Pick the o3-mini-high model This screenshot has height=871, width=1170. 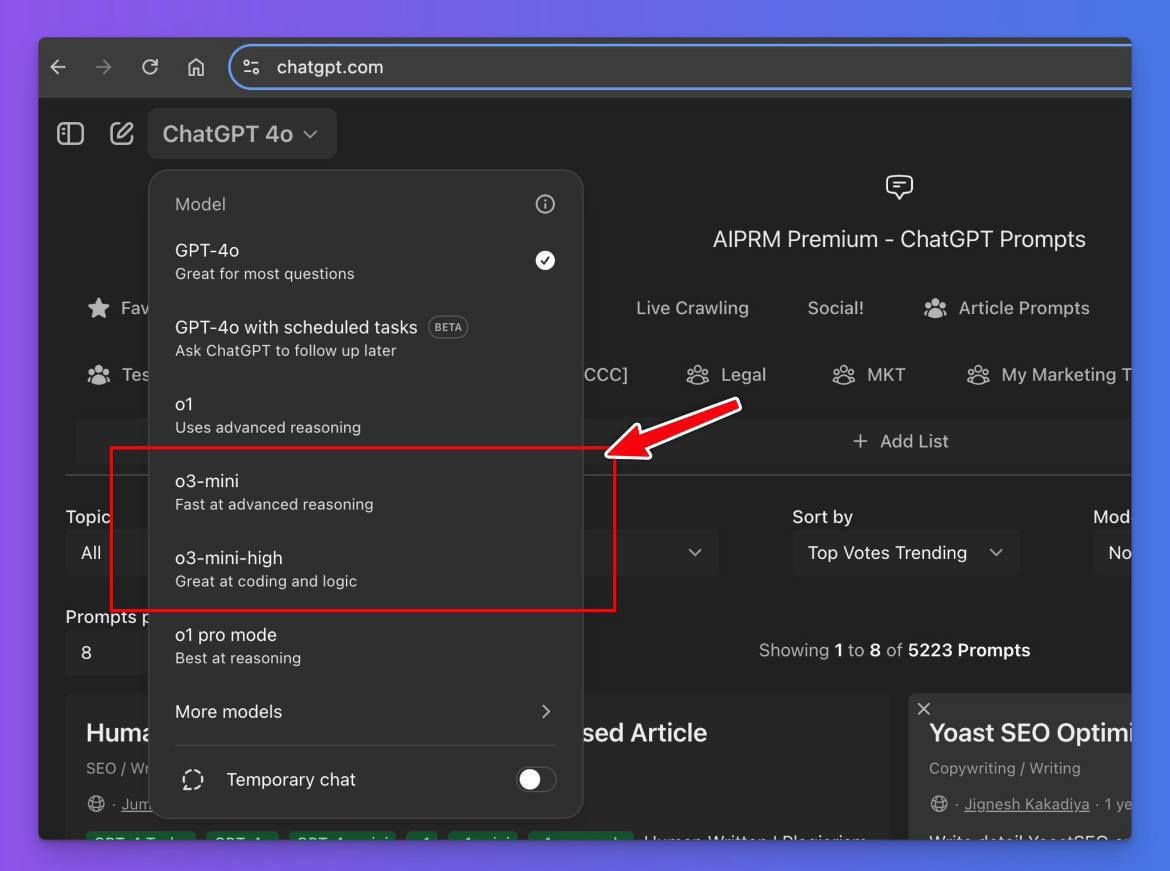[x=365, y=569]
